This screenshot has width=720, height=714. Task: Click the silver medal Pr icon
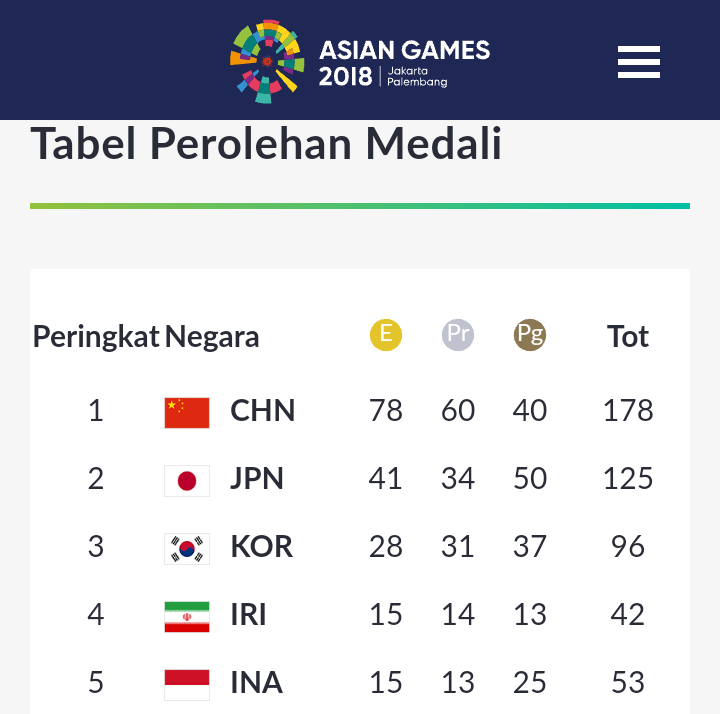tap(458, 335)
